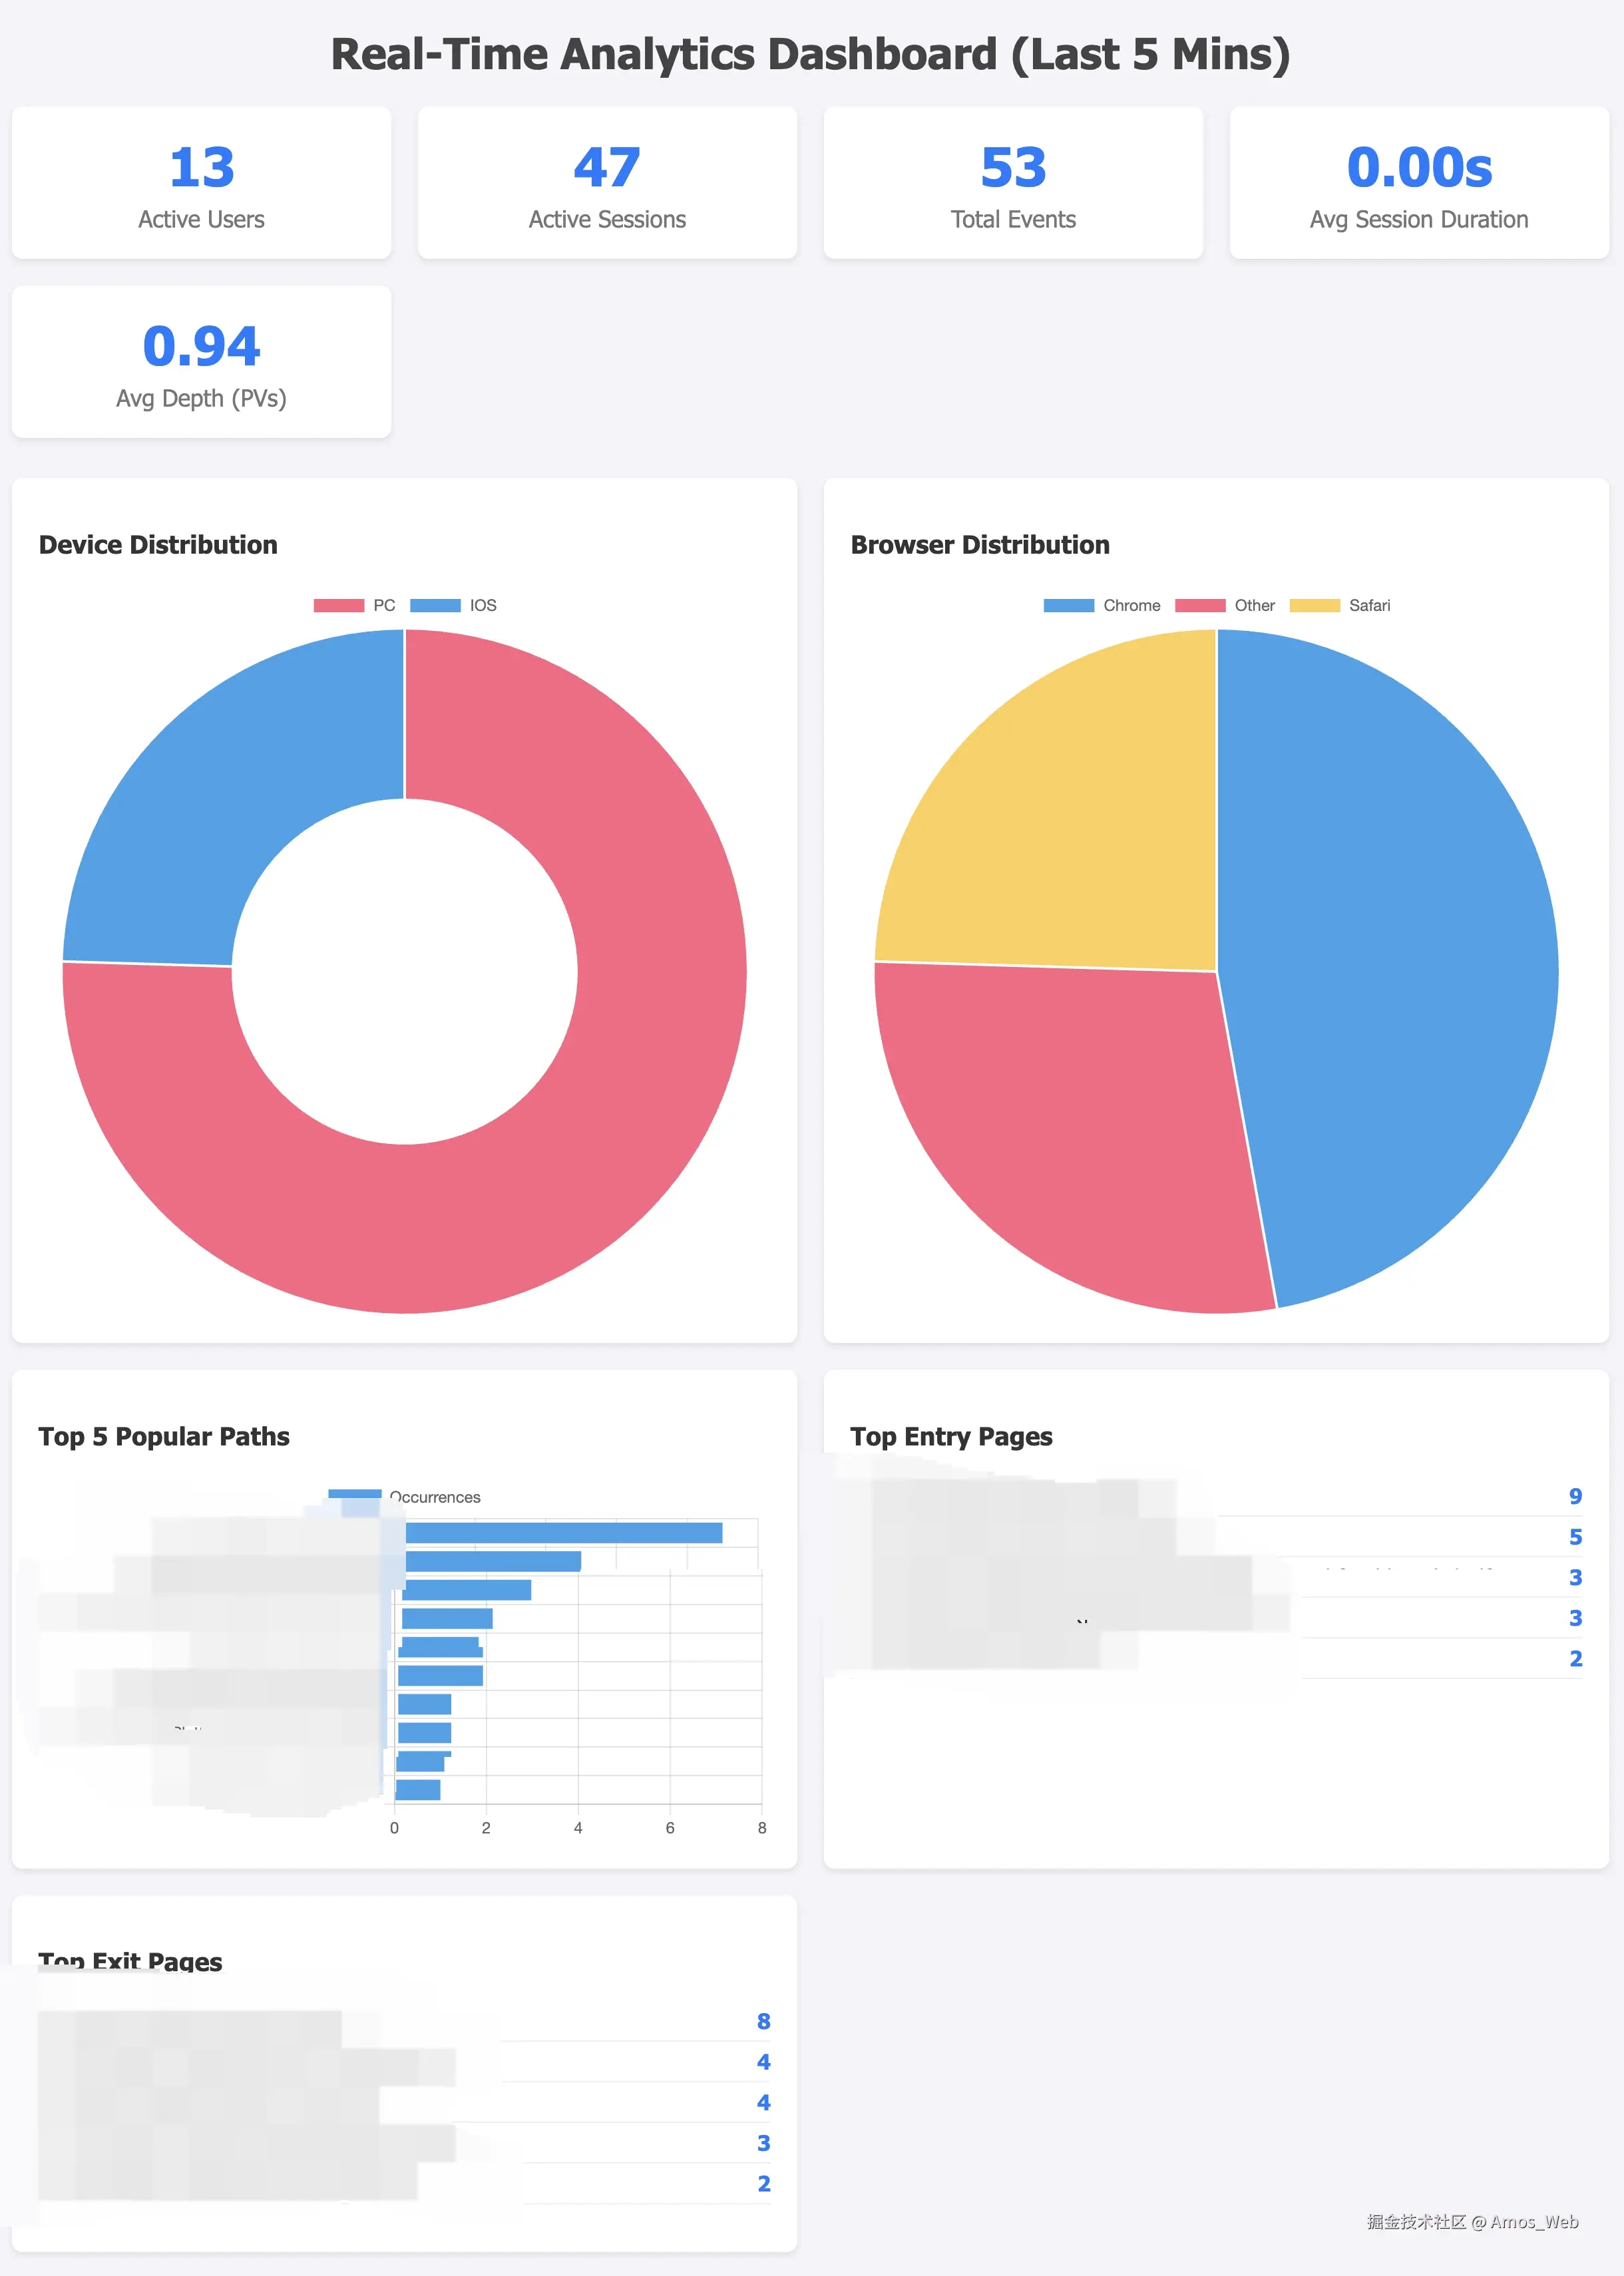
Task: Hide Safari series via legend
Action: (x=1368, y=605)
